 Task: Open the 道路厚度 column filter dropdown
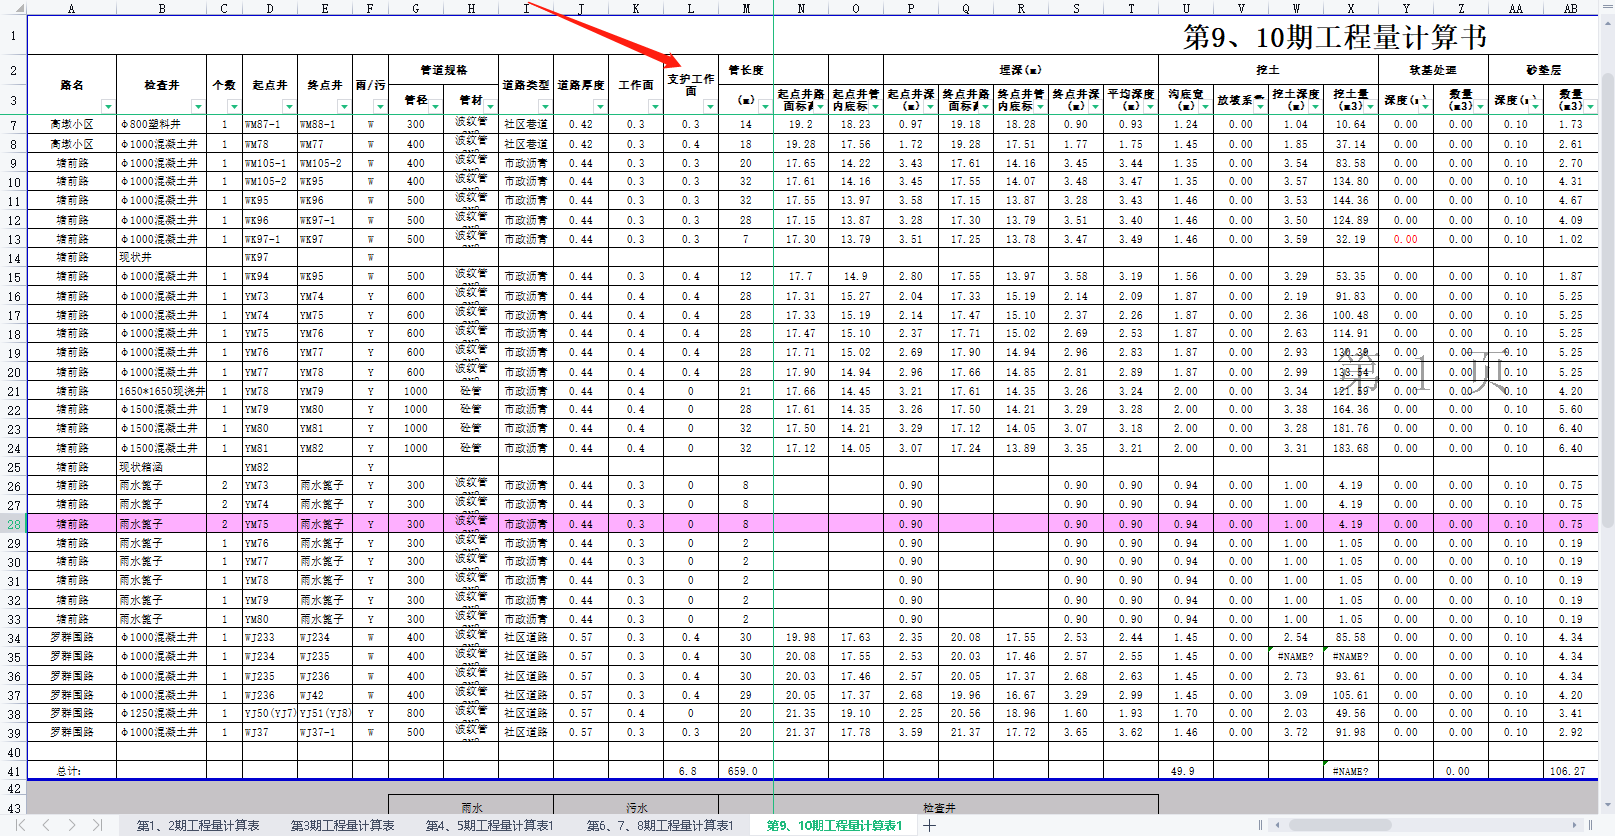600,106
